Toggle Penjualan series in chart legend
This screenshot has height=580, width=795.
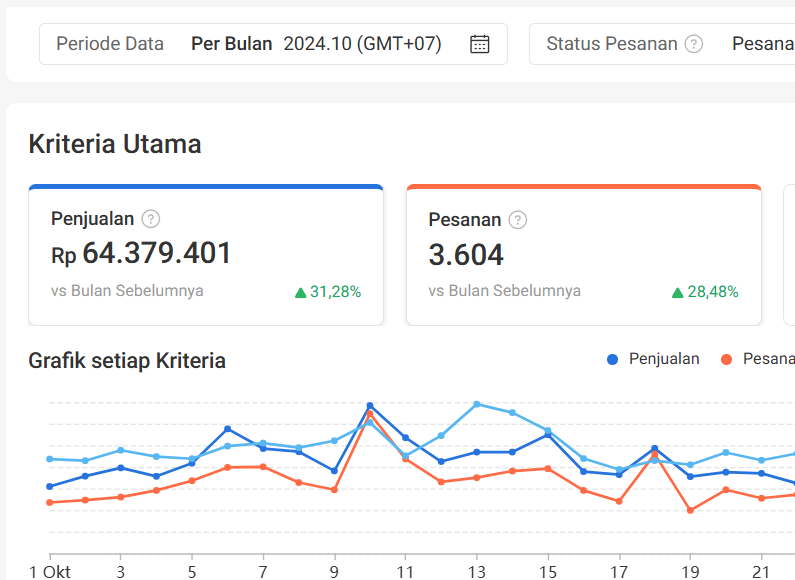point(653,359)
